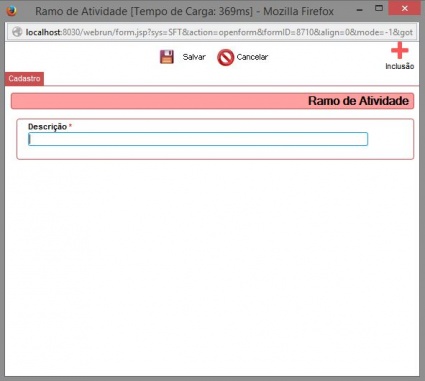
Task: Click the Firefox logo in title bar
Action: (12, 11)
